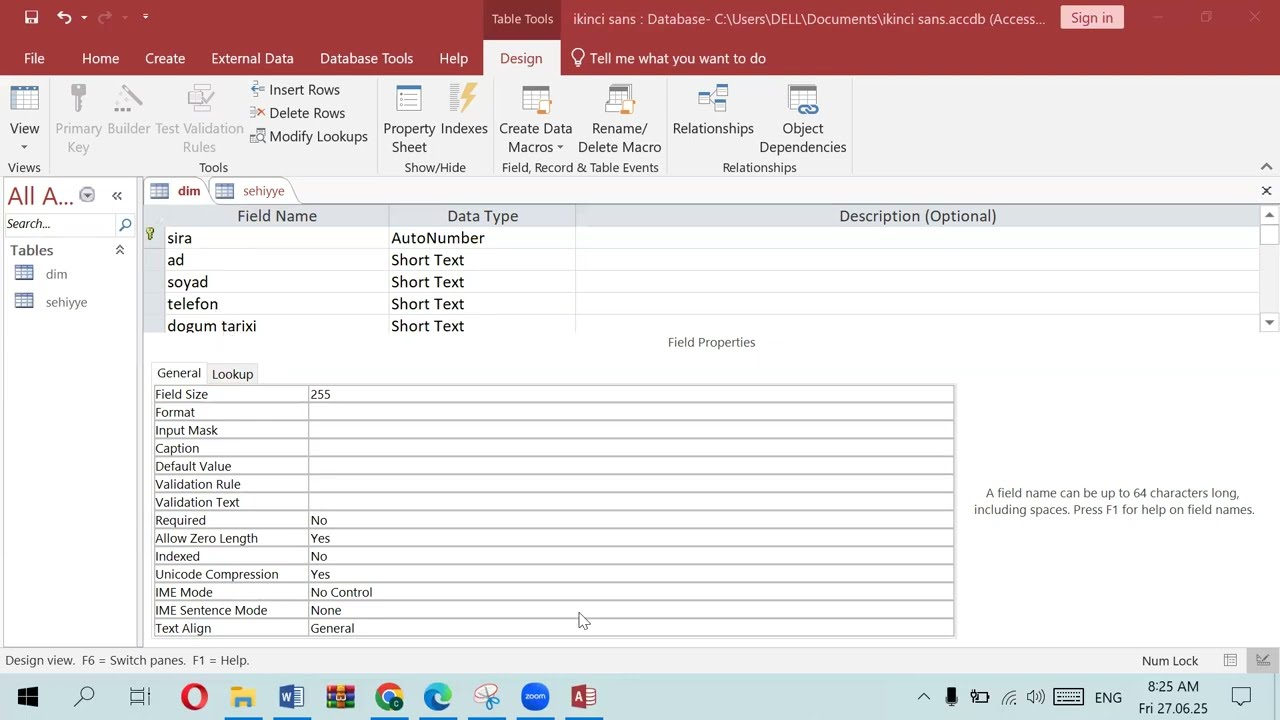Click the Text Align value General

click(x=630, y=628)
